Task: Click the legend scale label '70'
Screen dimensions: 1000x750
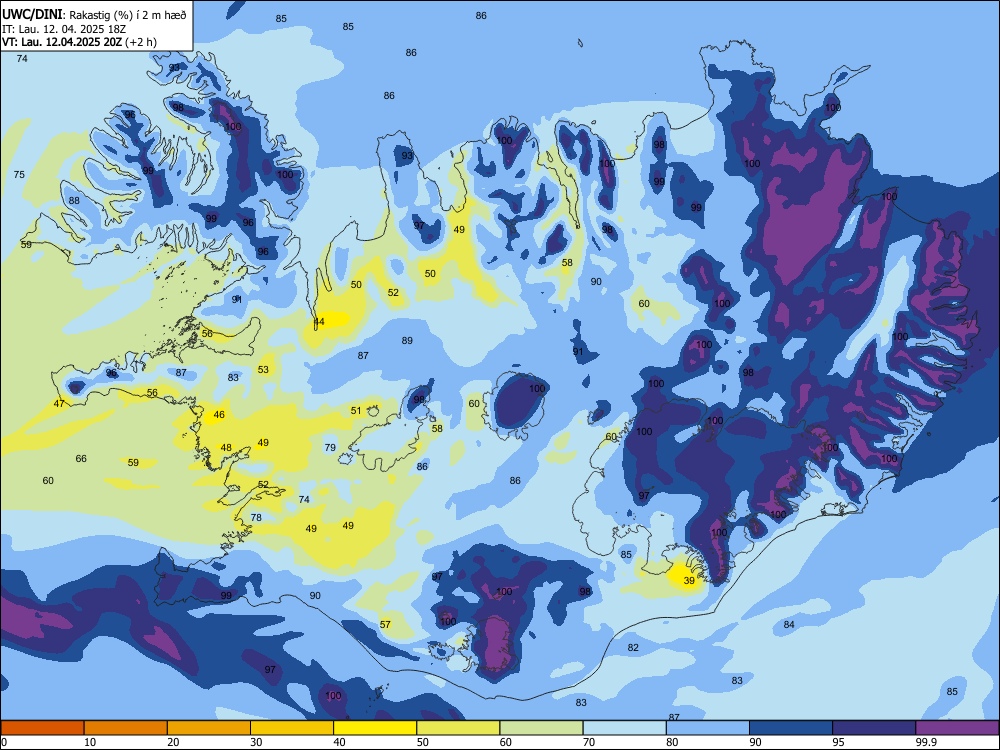Action: [589, 742]
